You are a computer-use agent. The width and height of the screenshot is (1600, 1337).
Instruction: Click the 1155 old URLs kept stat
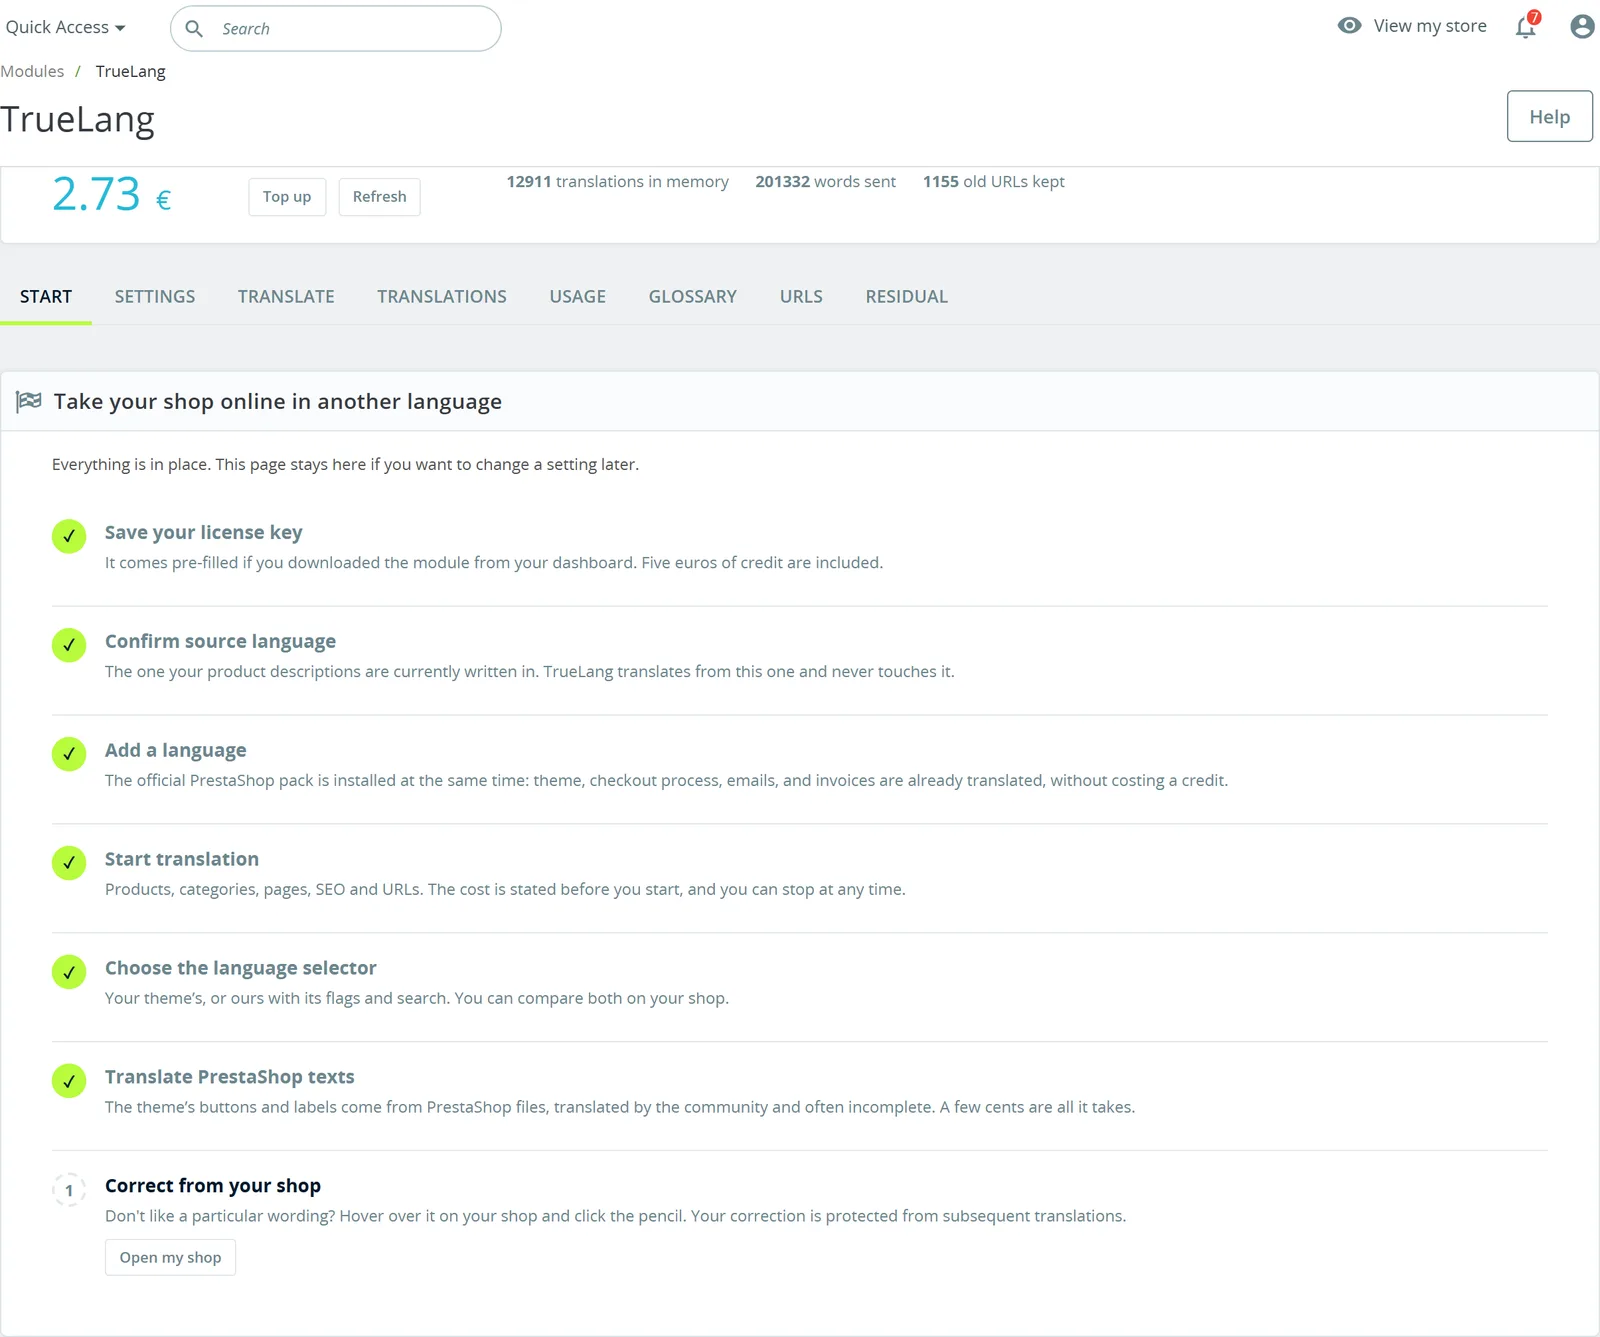(994, 181)
